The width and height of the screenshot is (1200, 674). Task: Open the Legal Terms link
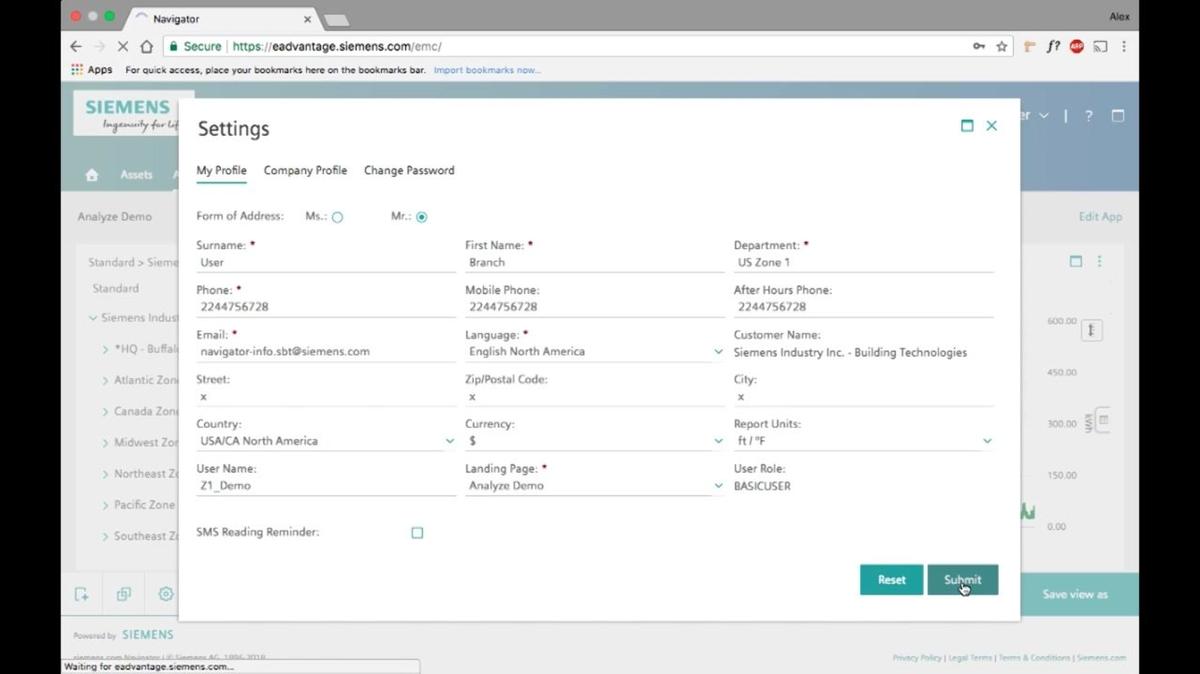pyautogui.click(x=970, y=658)
